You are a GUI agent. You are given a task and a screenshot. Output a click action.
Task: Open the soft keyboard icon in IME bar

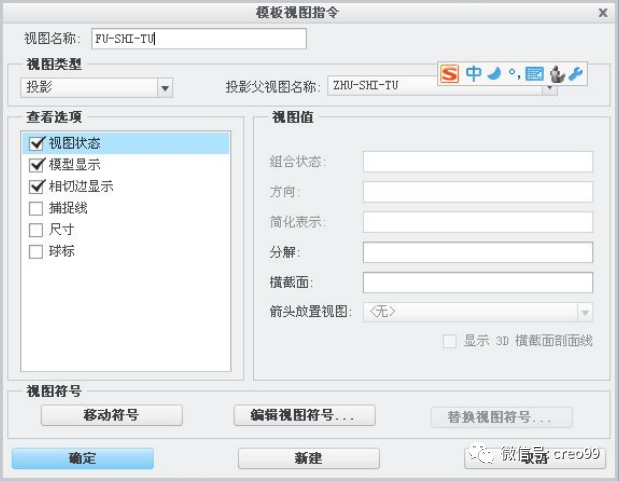coord(534,73)
